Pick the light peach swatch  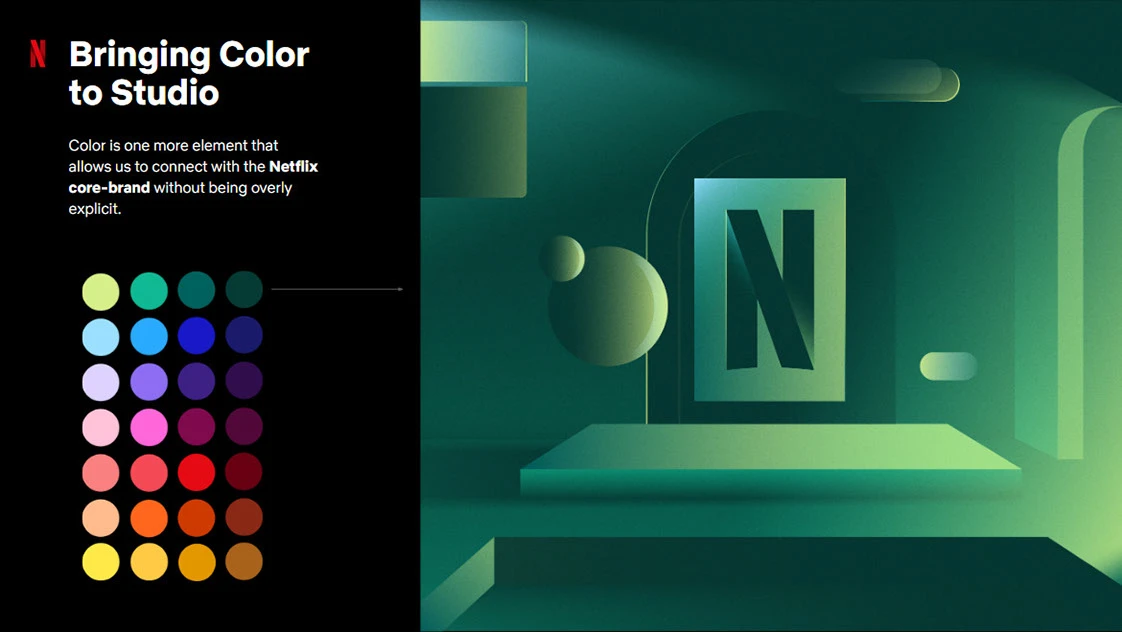click(101, 518)
